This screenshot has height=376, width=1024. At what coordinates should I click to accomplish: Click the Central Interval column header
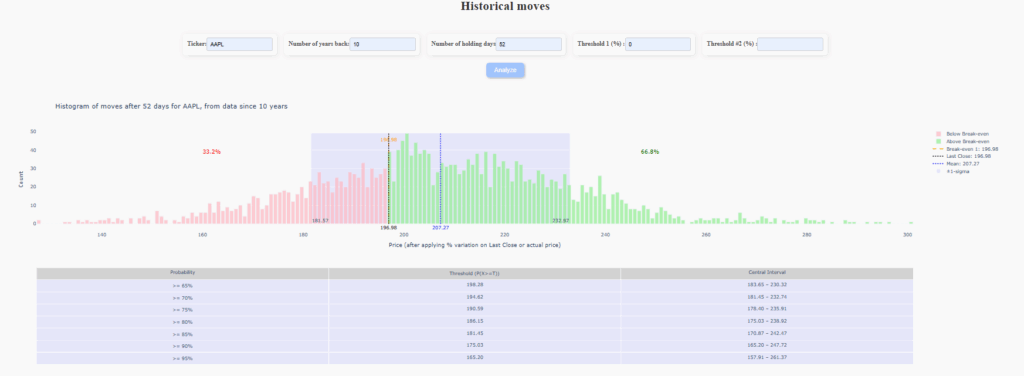pos(767,272)
